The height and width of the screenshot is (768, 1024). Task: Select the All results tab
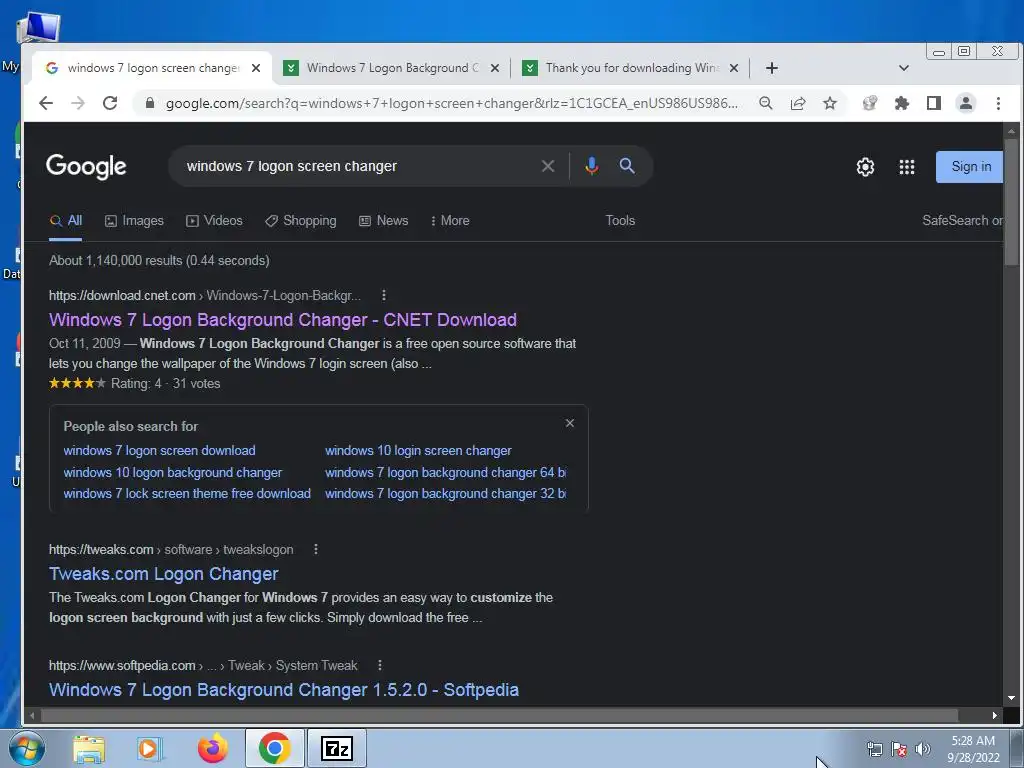[x=66, y=221]
